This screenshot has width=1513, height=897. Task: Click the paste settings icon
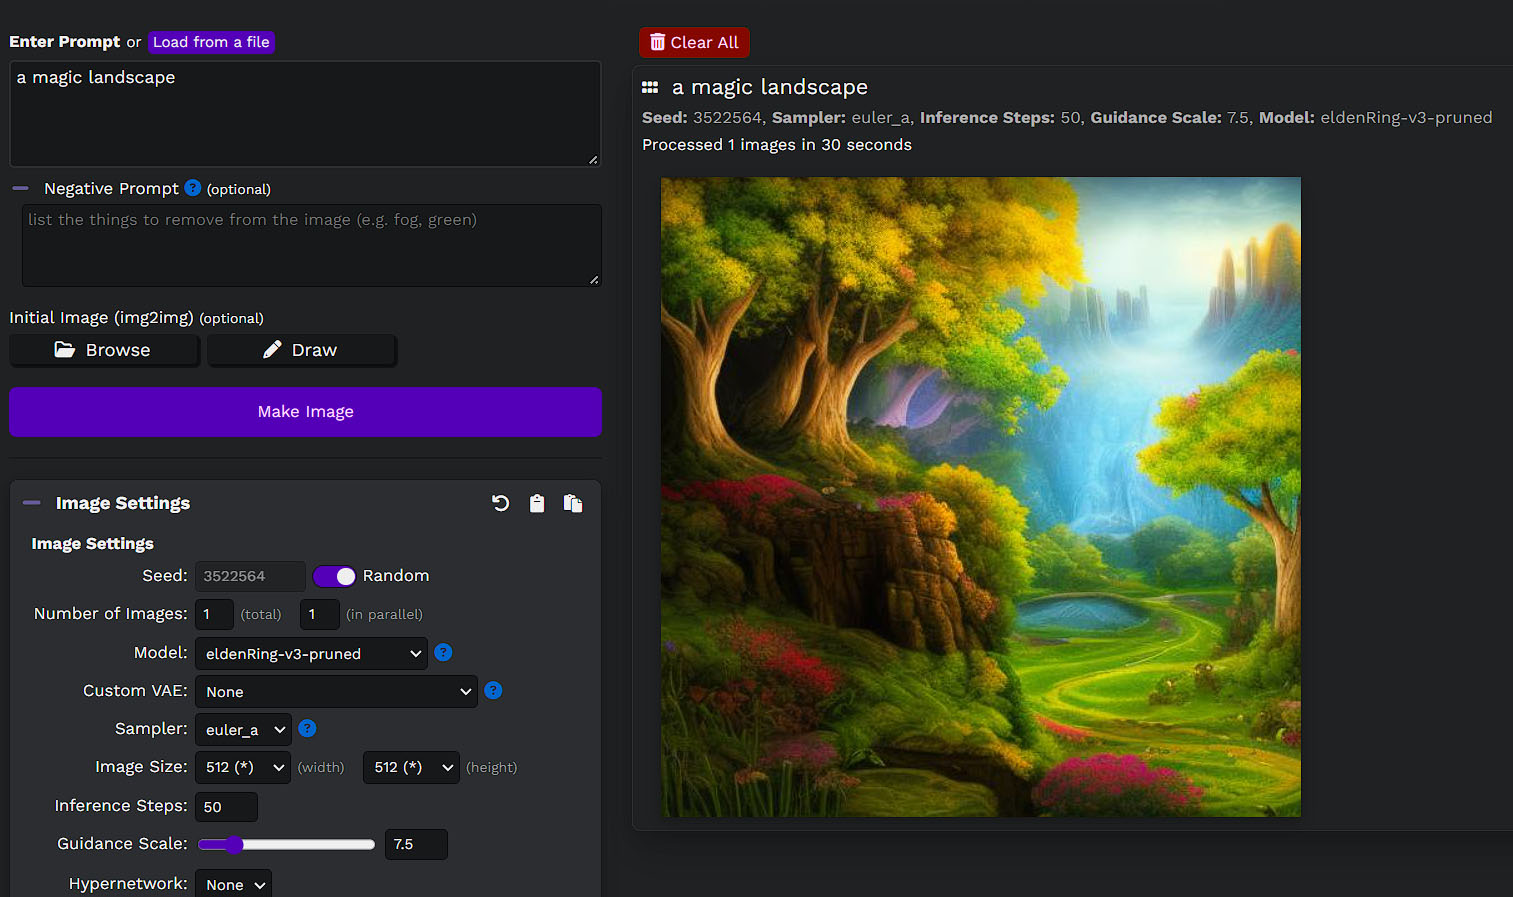(x=573, y=503)
